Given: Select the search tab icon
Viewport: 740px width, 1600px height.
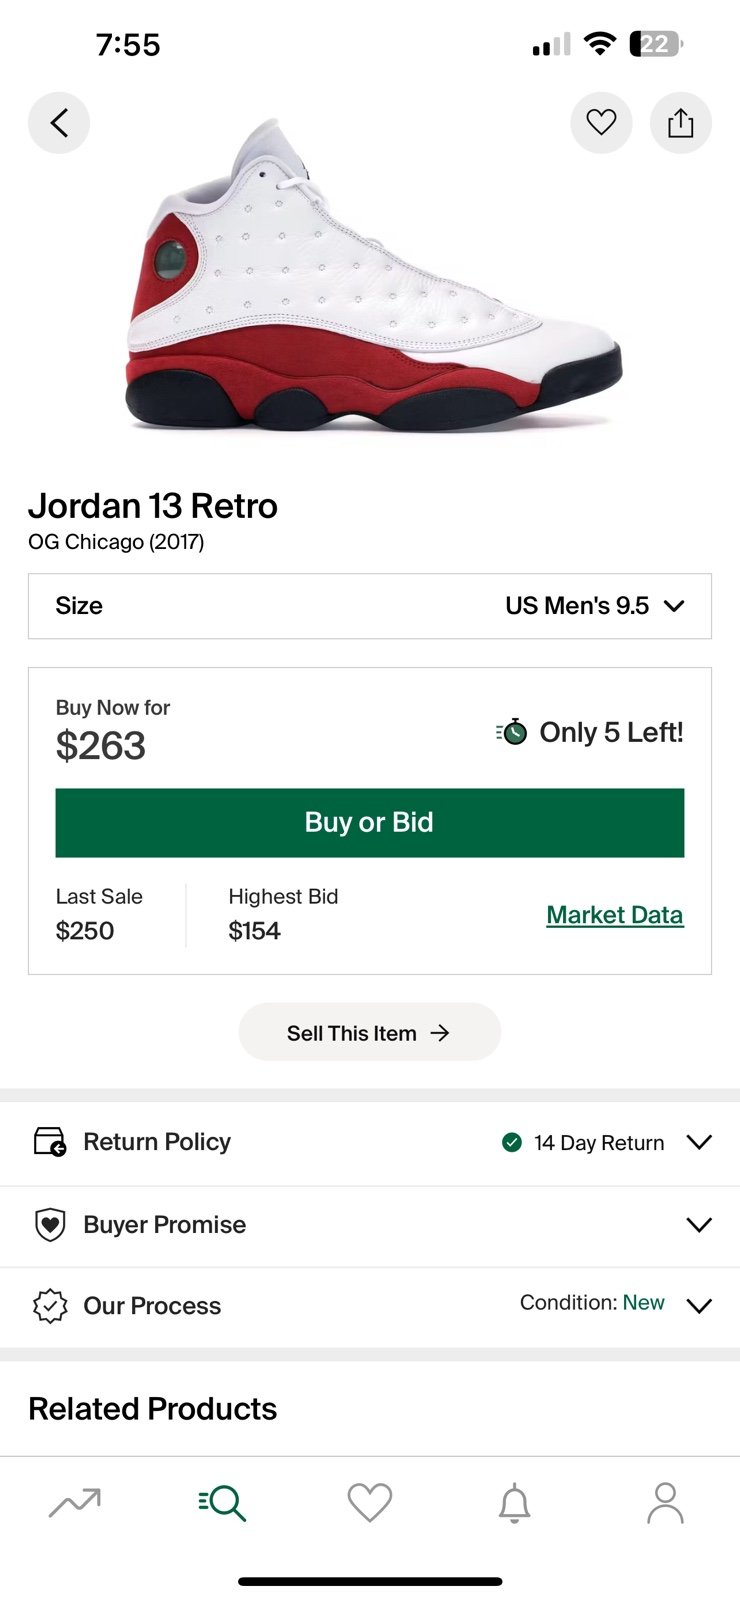Looking at the screenshot, I should click(222, 1502).
